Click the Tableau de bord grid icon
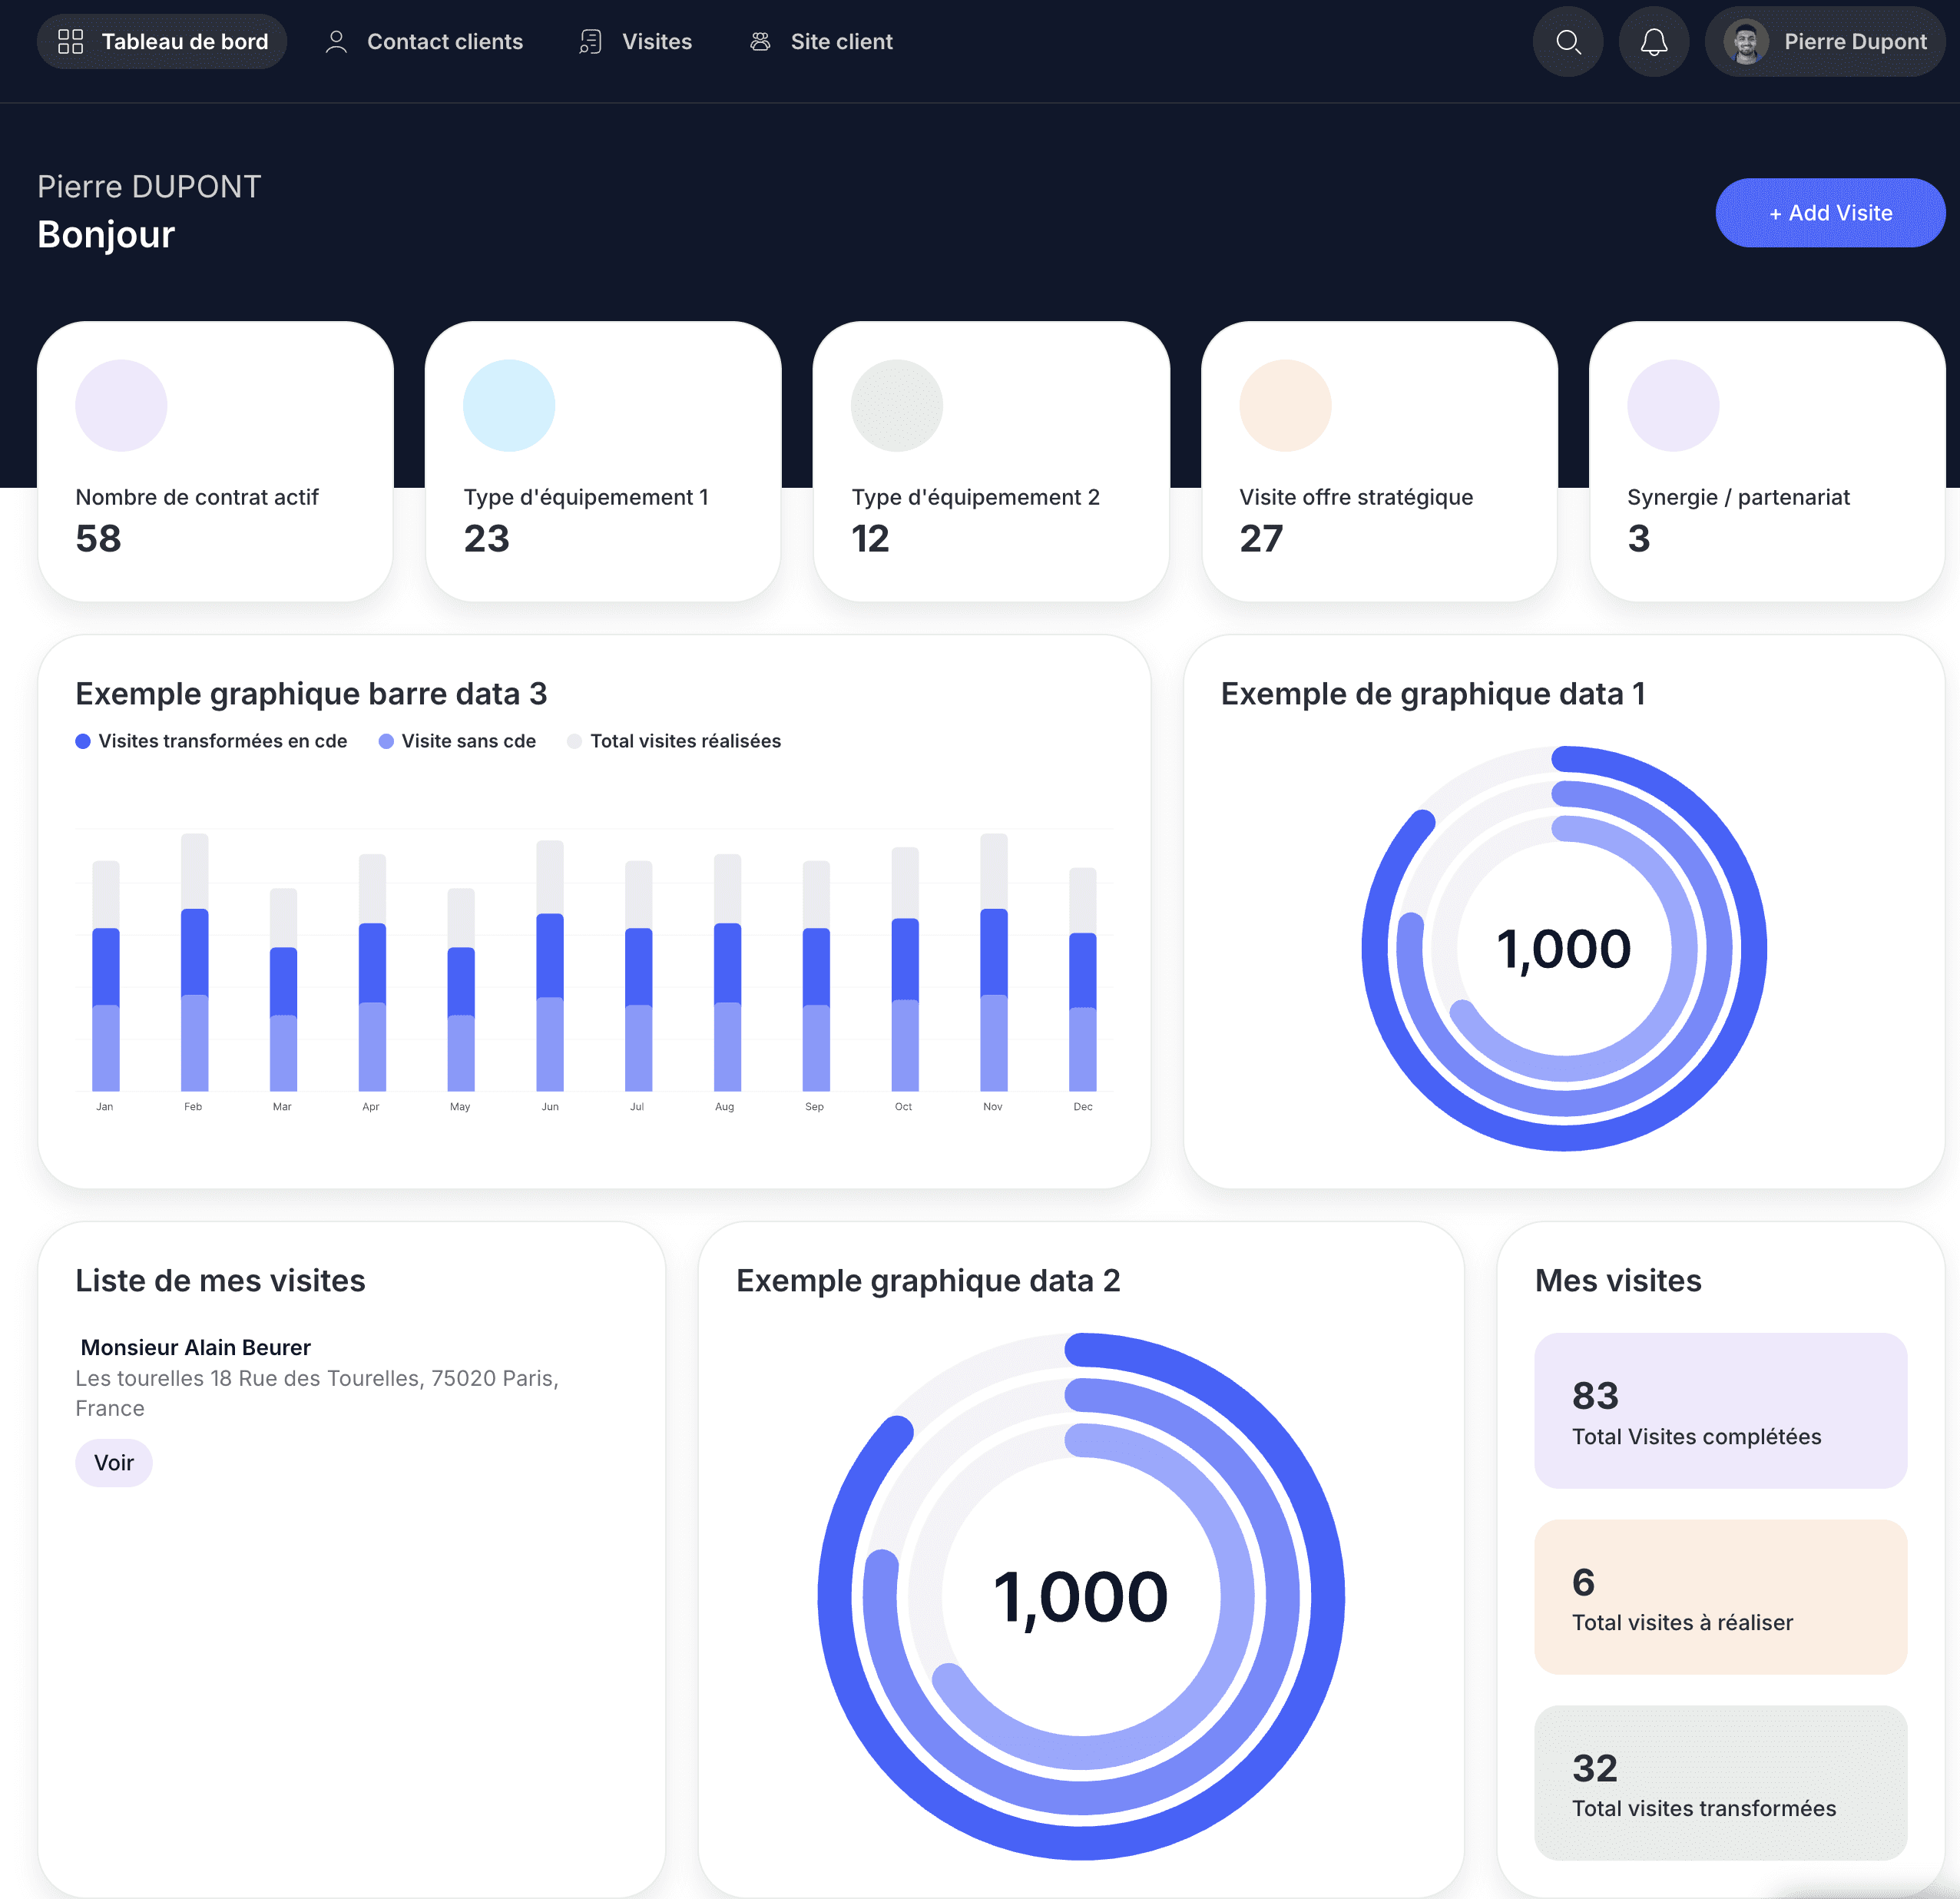The image size is (1960, 1899). pos(70,42)
